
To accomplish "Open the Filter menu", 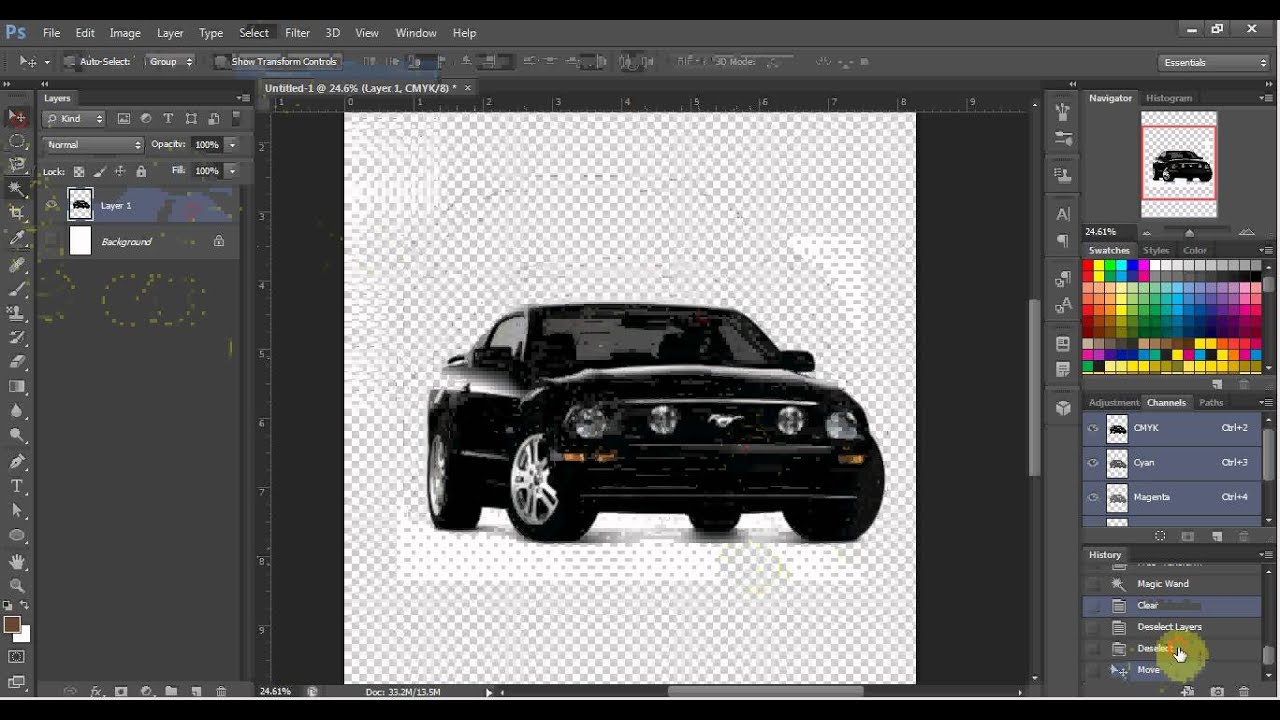I will point(297,33).
